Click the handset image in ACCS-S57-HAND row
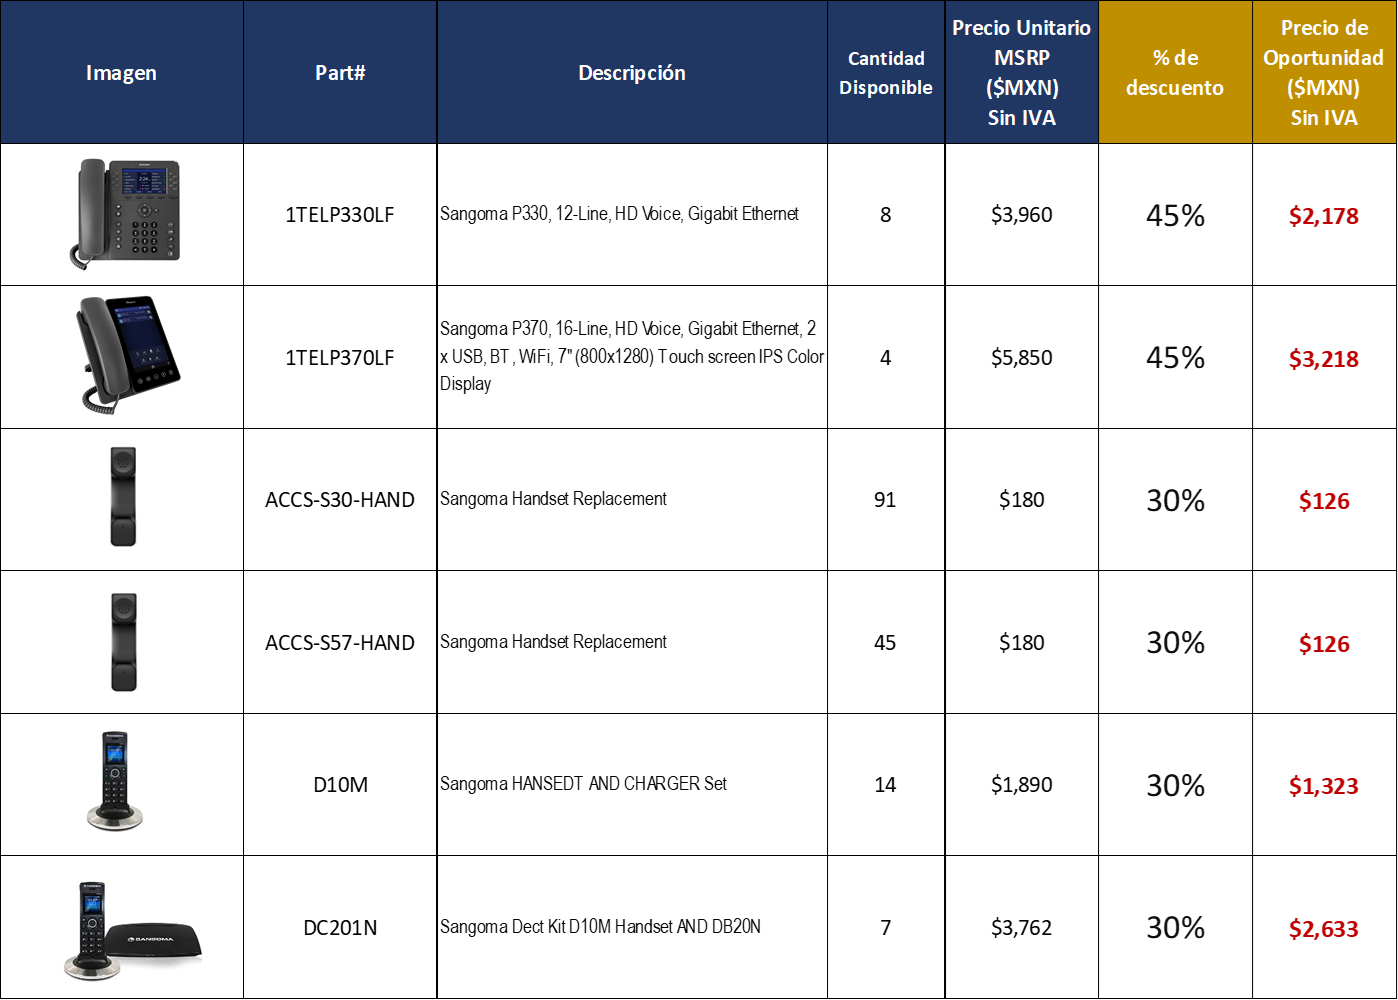This screenshot has width=1398, height=1000. 123,642
